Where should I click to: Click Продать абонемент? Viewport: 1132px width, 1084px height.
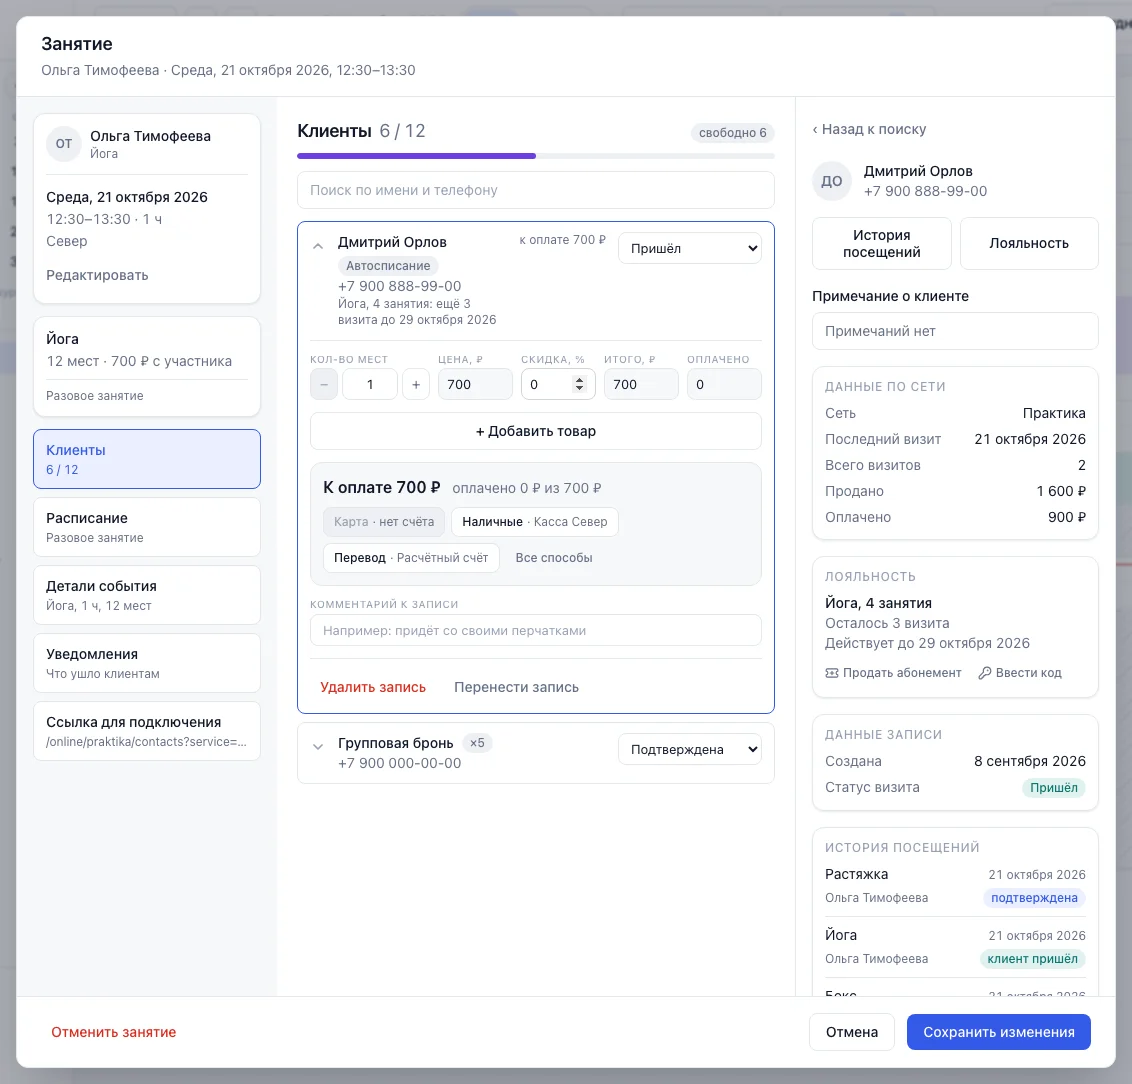tap(894, 673)
